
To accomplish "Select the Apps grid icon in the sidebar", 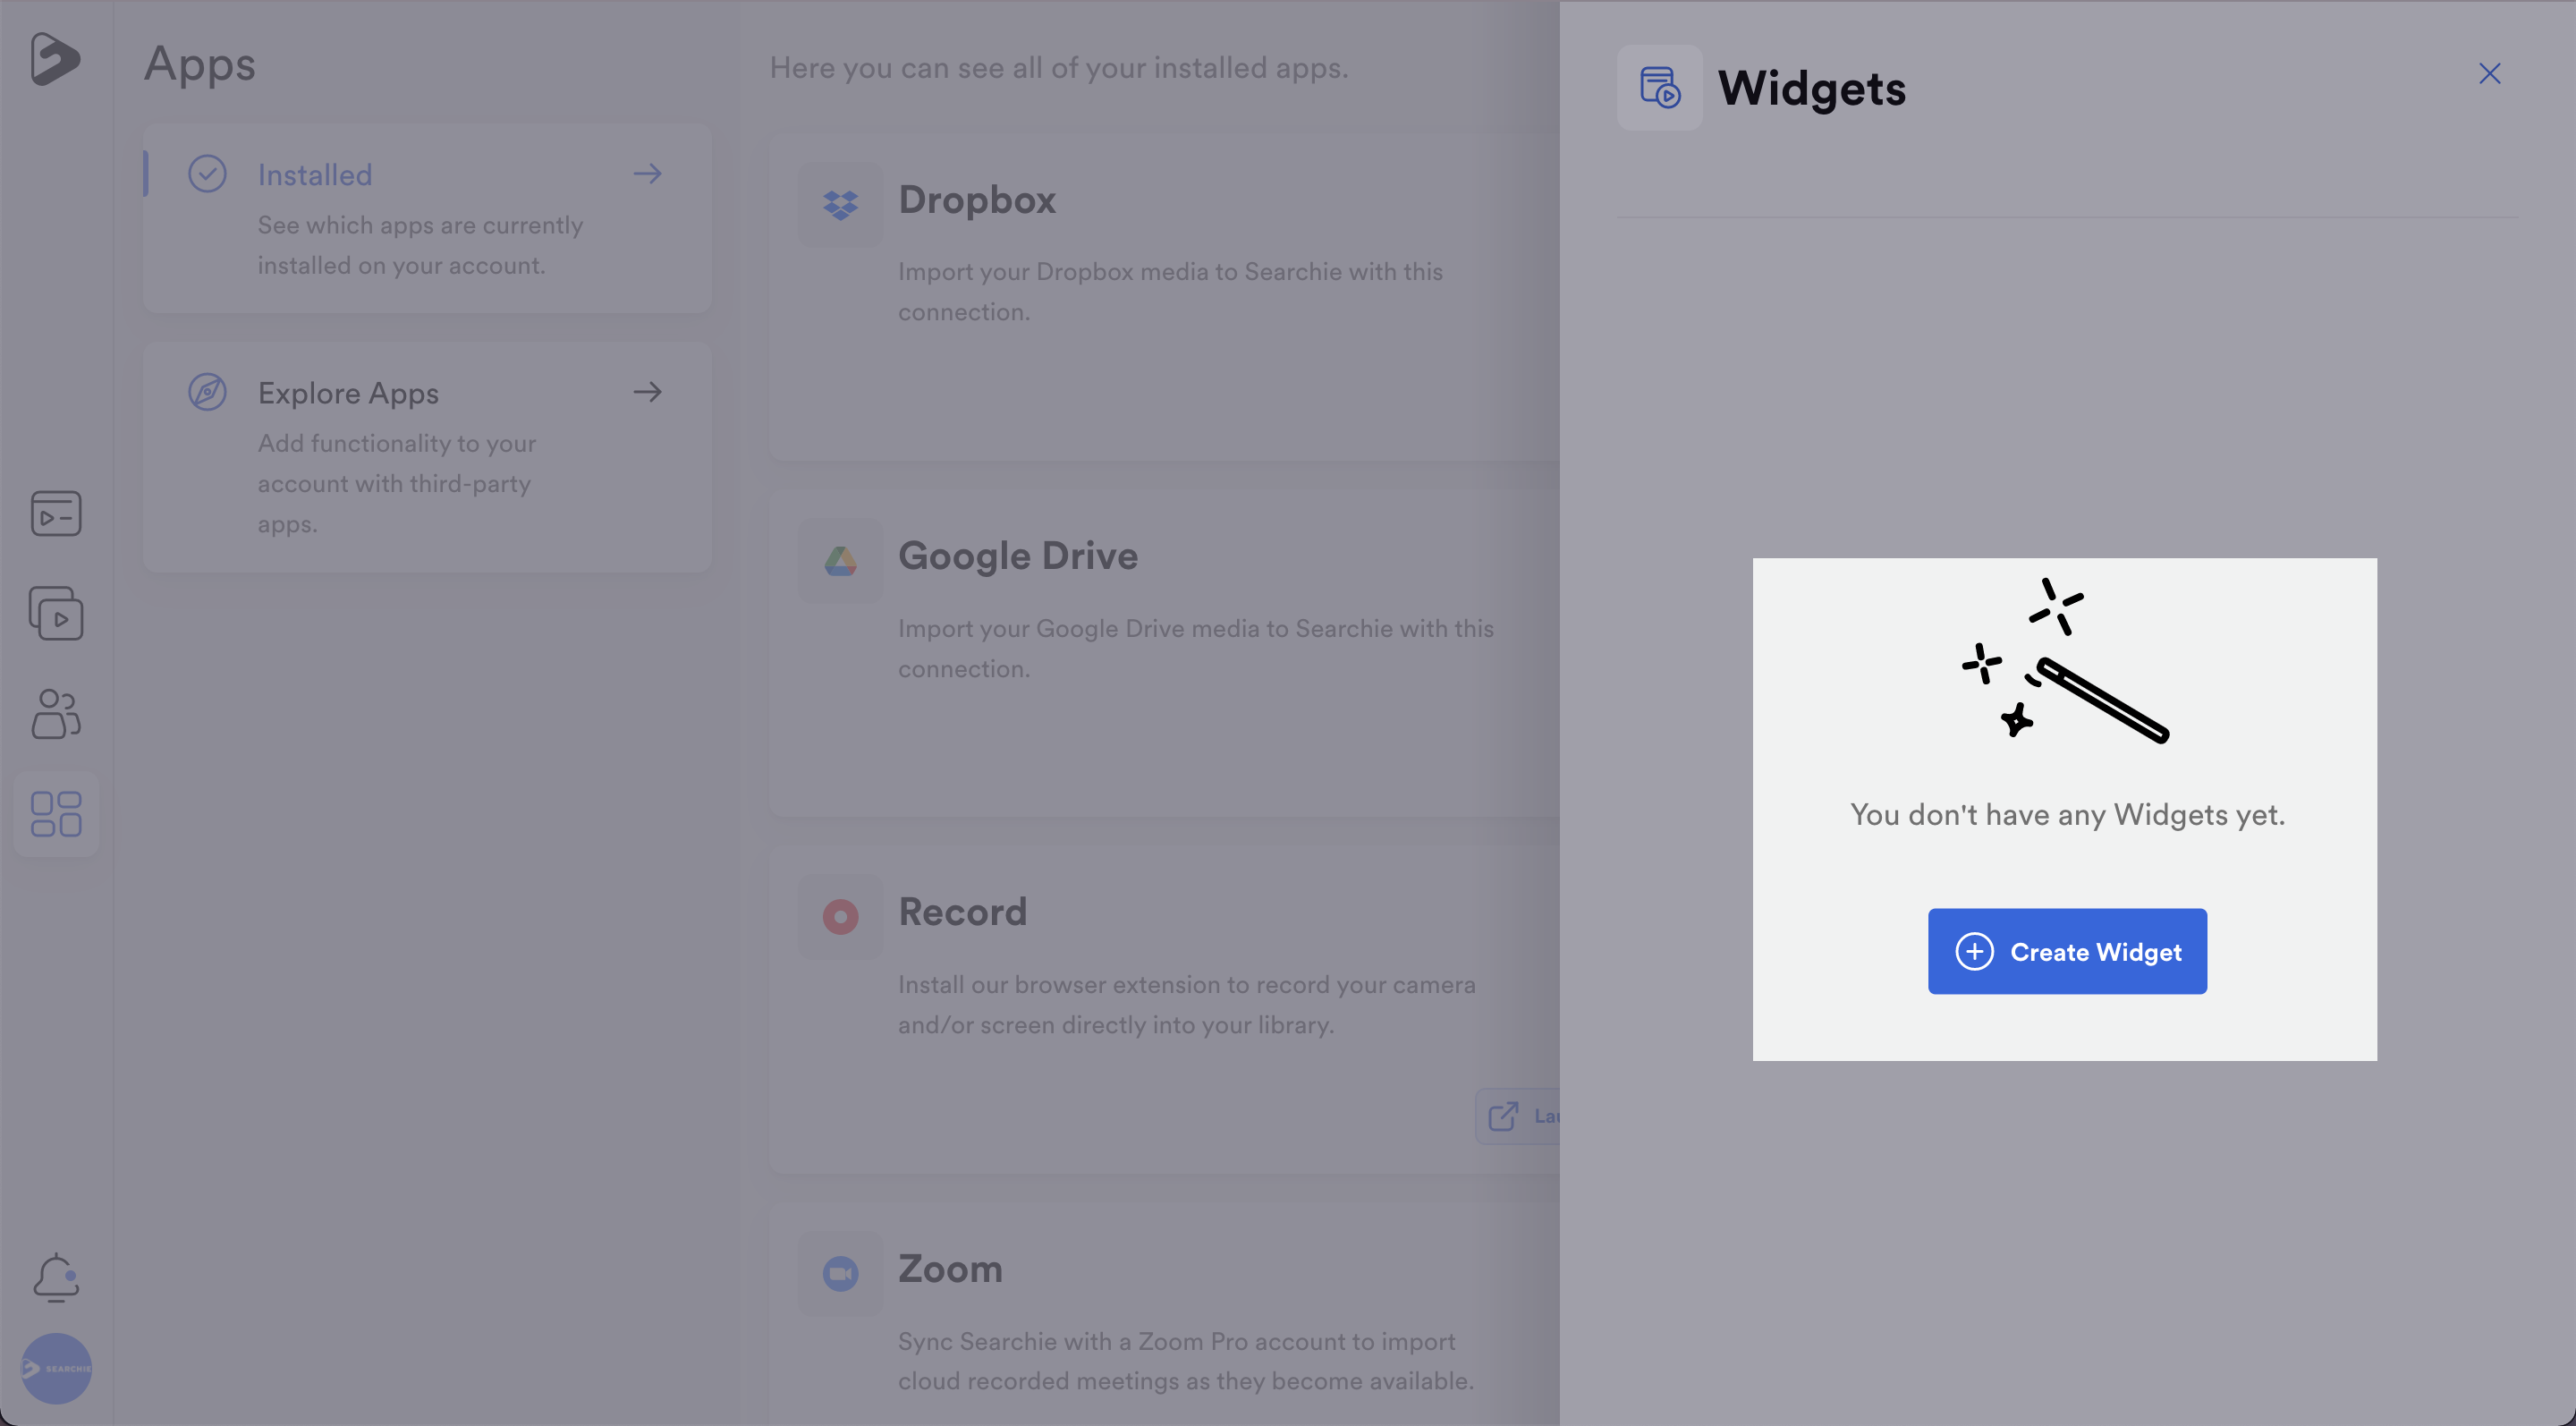I will [x=56, y=814].
